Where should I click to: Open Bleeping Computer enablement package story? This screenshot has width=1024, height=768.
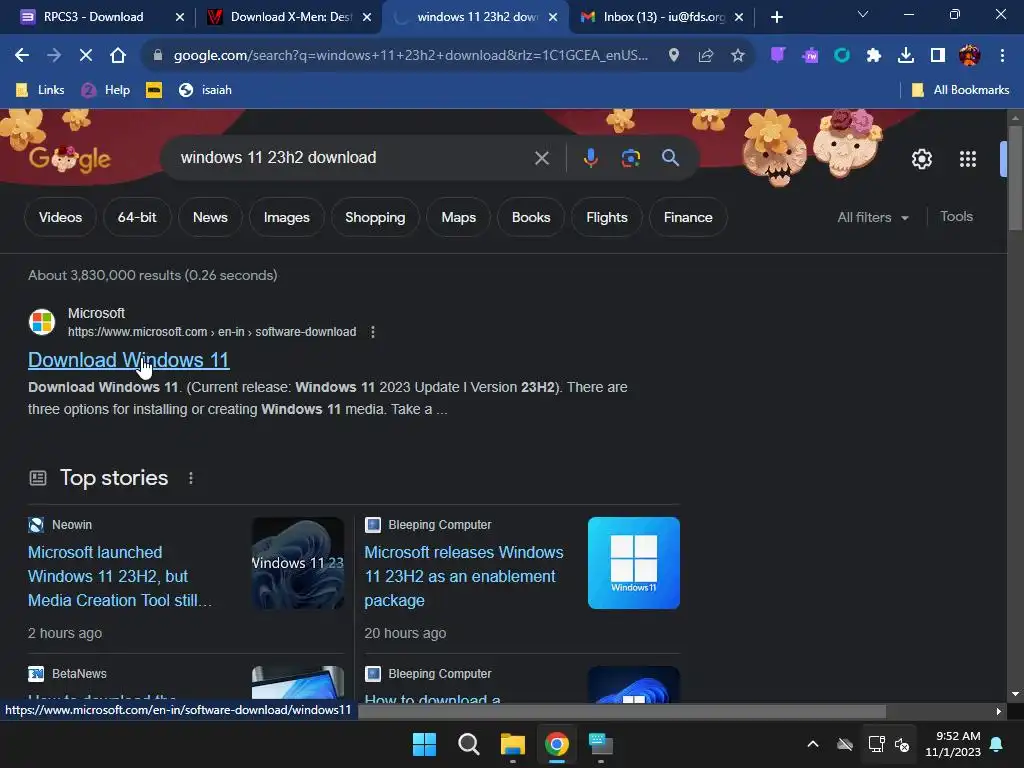[x=464, y=576]
